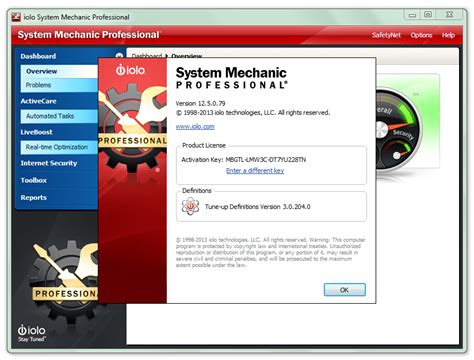Click the Activation Key value text
Viewport: 474px width, 360px height.
[266, 160]
